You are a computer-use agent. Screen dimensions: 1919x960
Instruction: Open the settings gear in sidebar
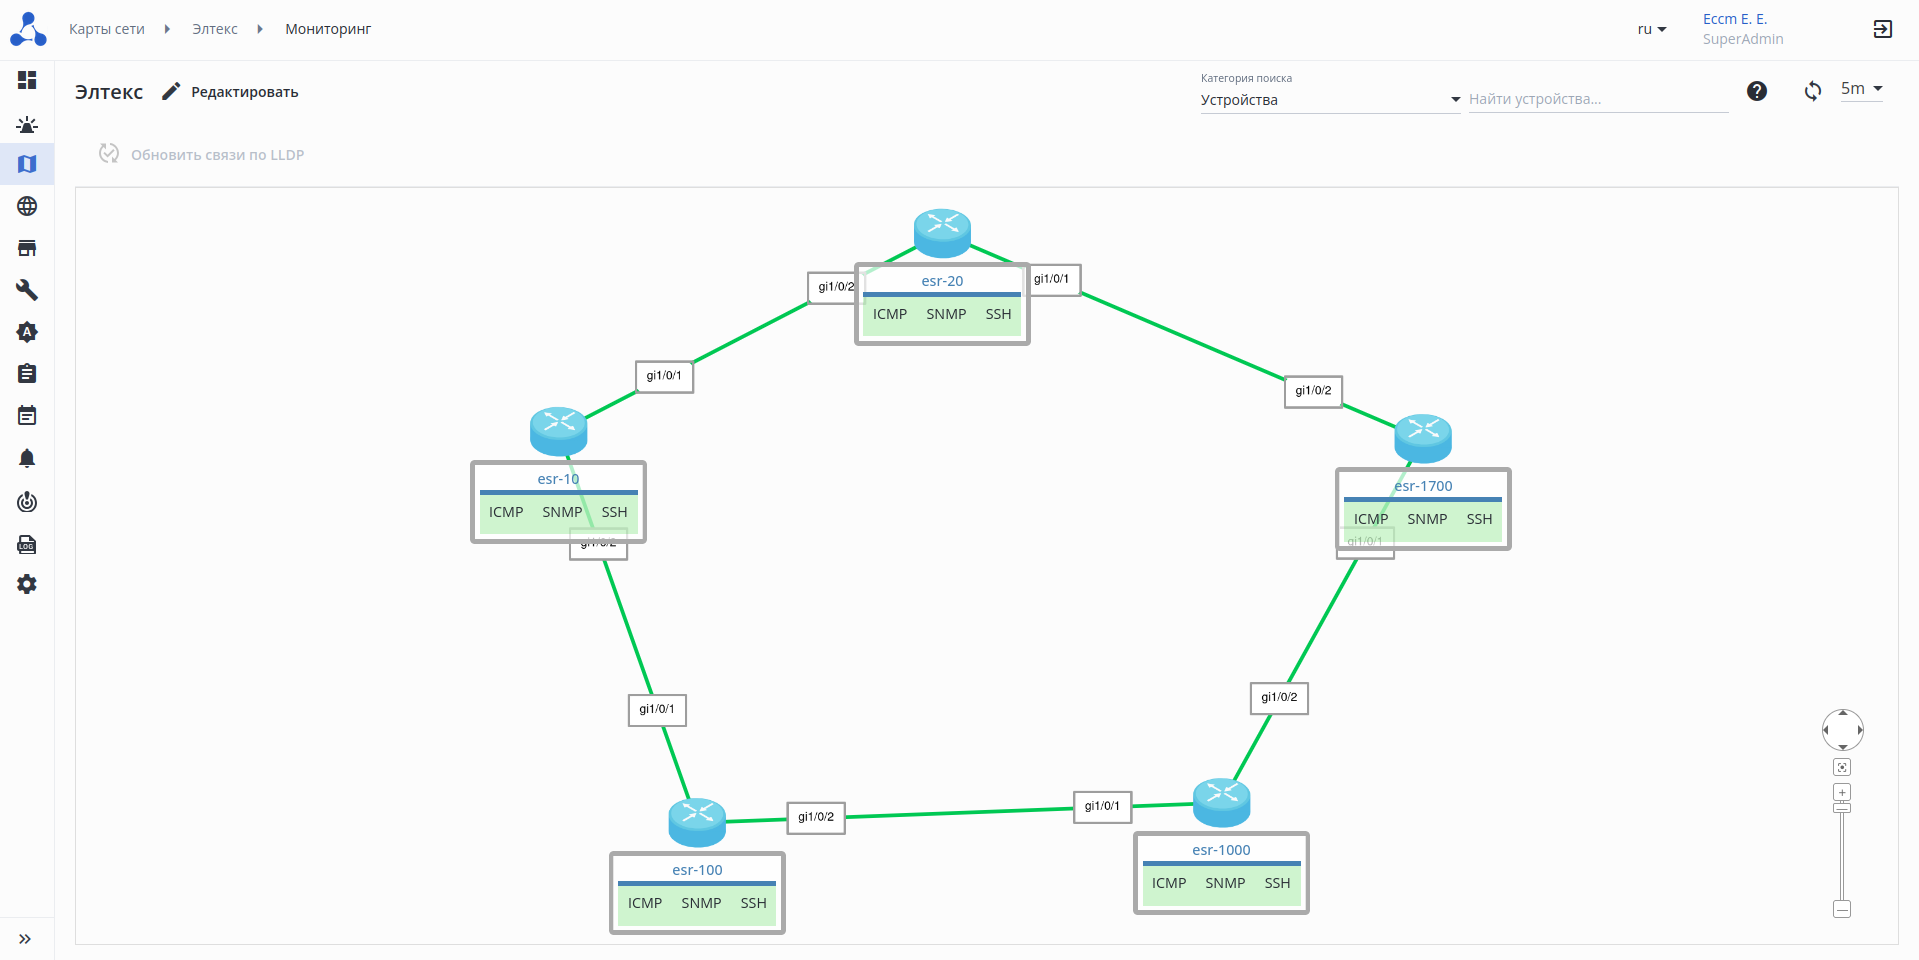point(27,584)
